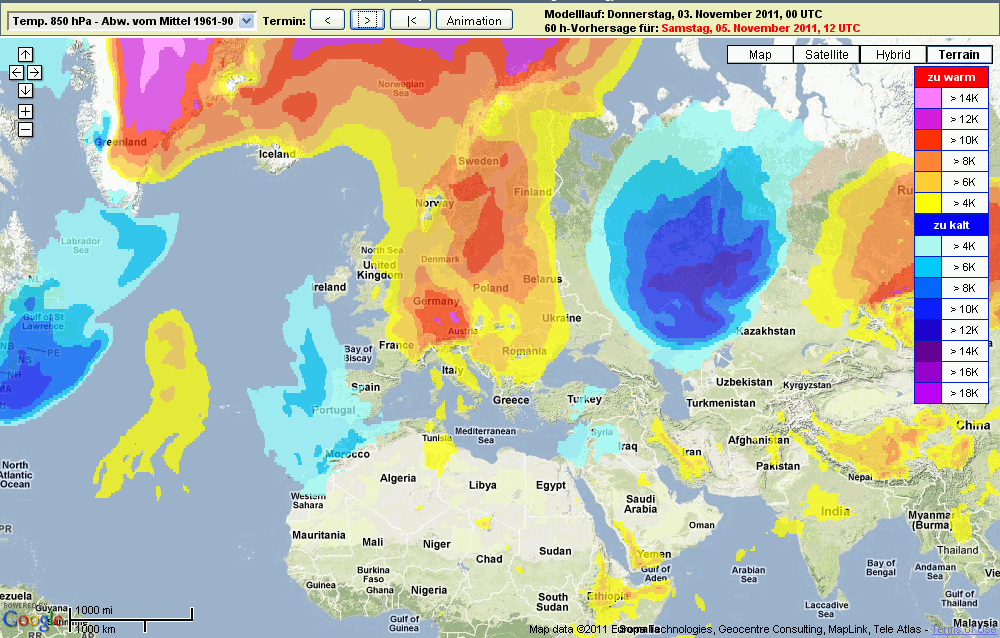Click the Greenland label on the map
The width and height of the screenshot is (1000, 638).
[x=121, y=142]
